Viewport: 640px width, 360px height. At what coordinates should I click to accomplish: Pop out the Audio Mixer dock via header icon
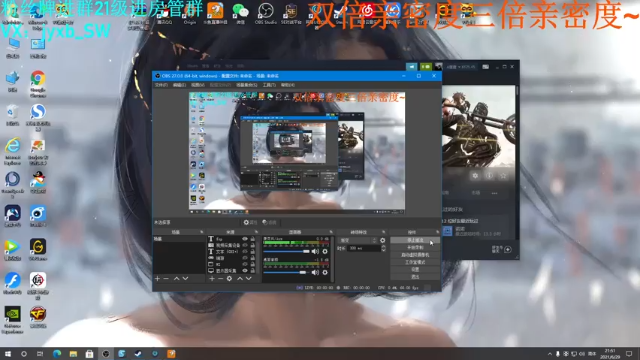[331, 232]
